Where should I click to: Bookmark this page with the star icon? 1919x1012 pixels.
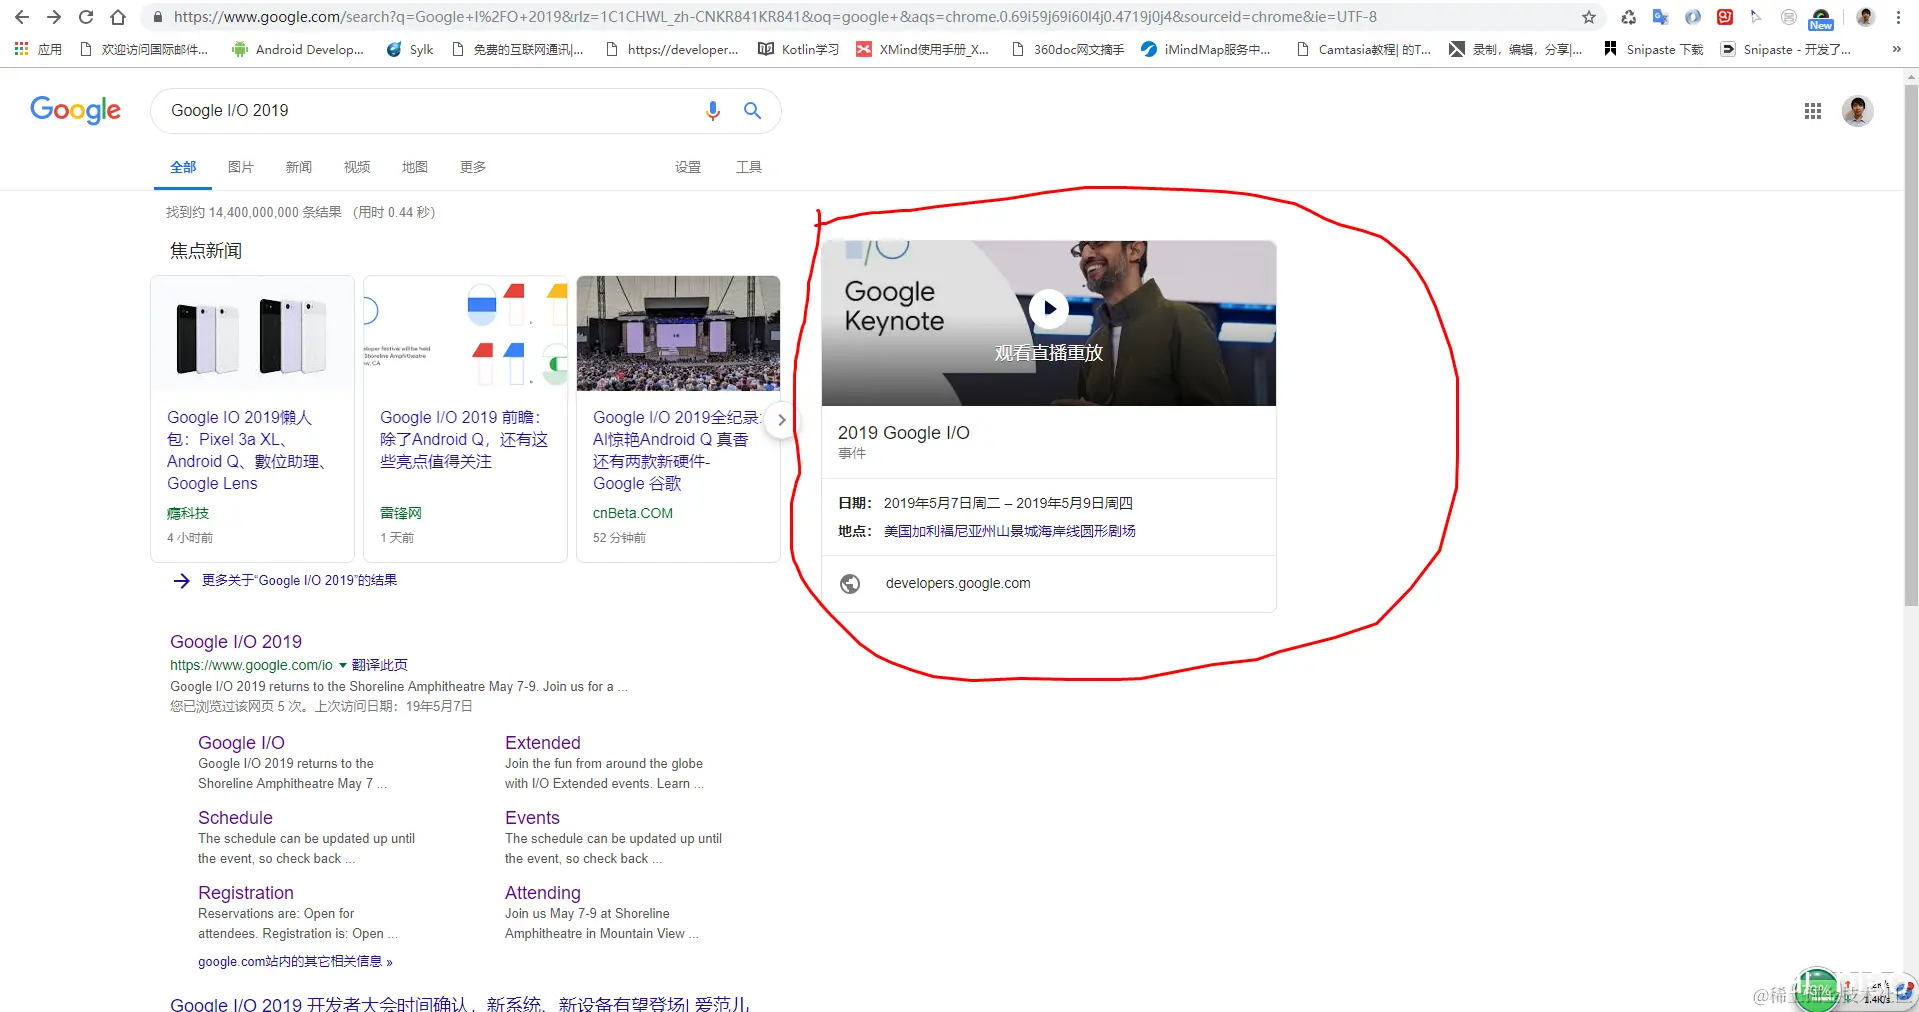click(x=1588, y=16)
